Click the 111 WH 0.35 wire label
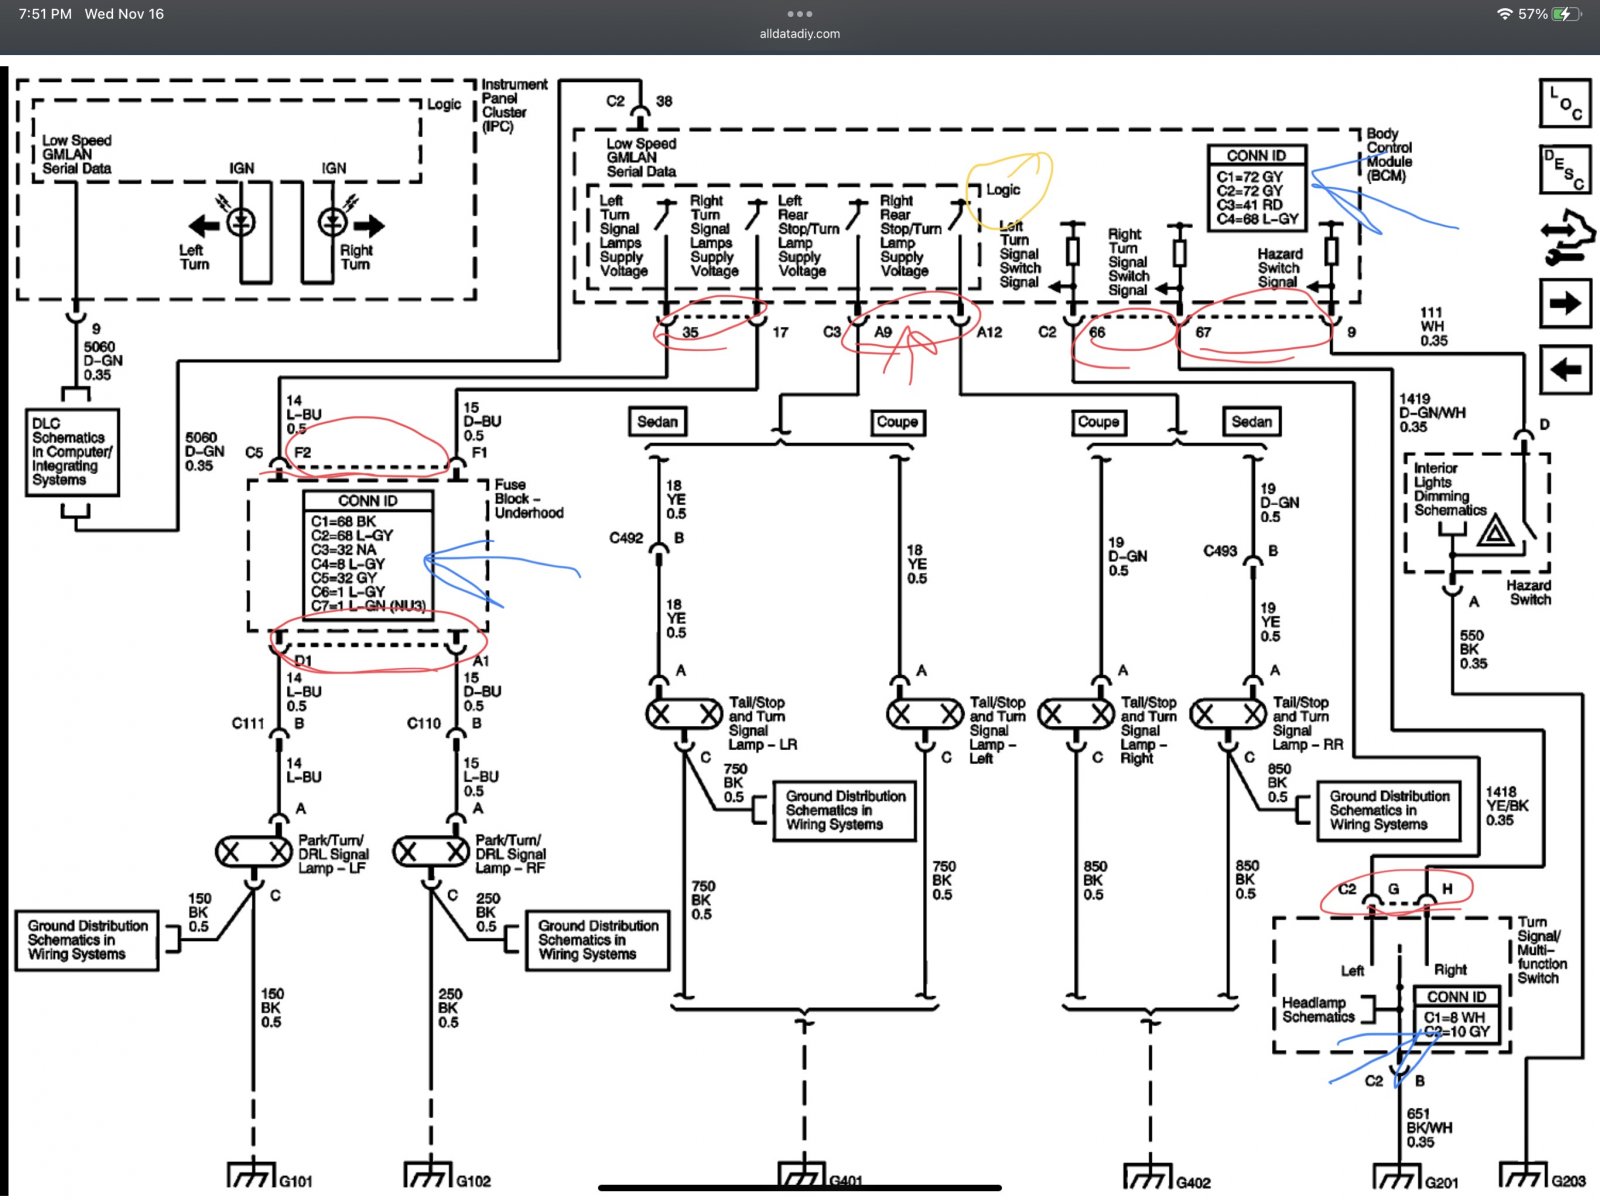Image resolution: width=1600 pixels, height=1200 pixels. 1434,326
